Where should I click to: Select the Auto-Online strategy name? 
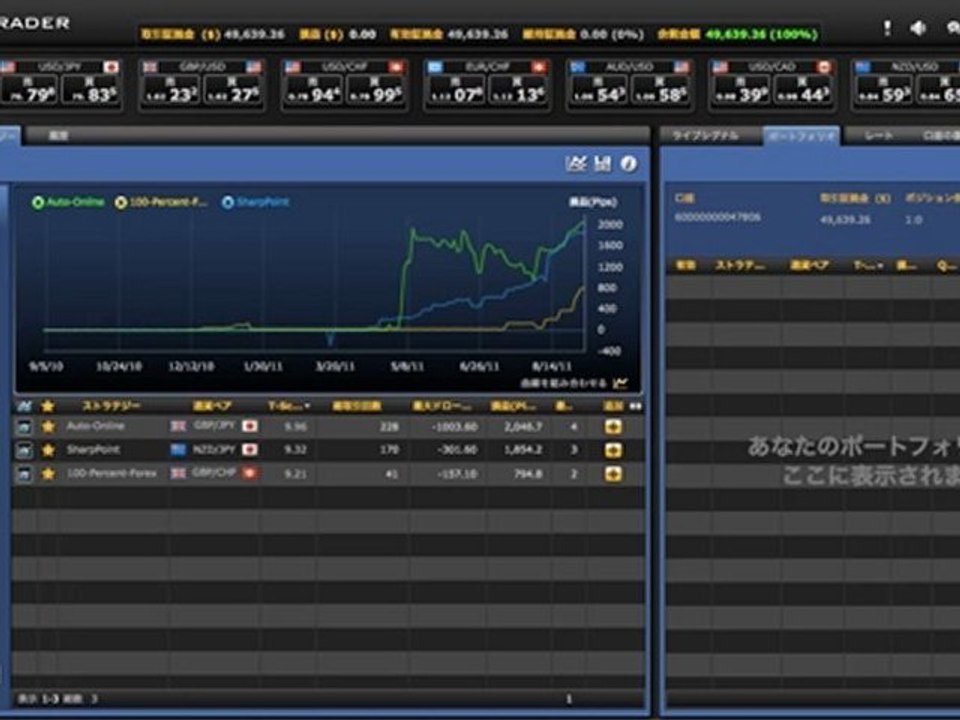pos(96,426)
